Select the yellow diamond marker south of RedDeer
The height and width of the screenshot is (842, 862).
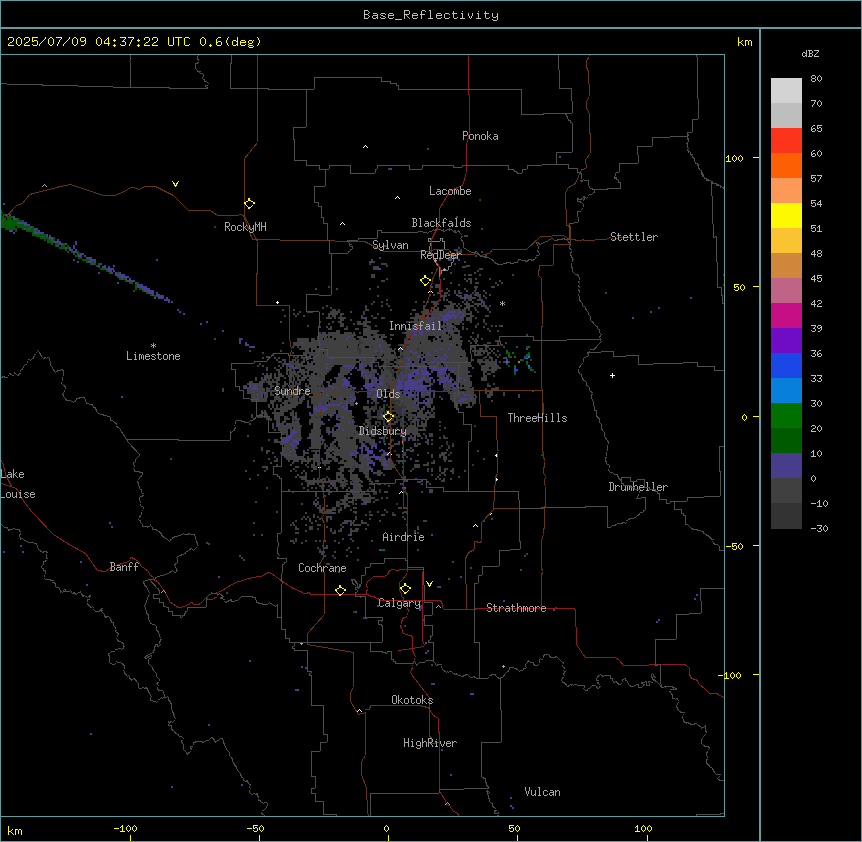pyautogui.click(x=425, y=281)
